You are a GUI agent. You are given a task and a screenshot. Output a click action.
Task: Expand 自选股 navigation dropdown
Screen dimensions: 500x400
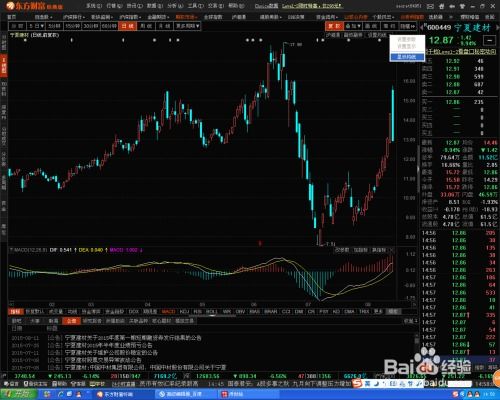[x=43, y=17]
